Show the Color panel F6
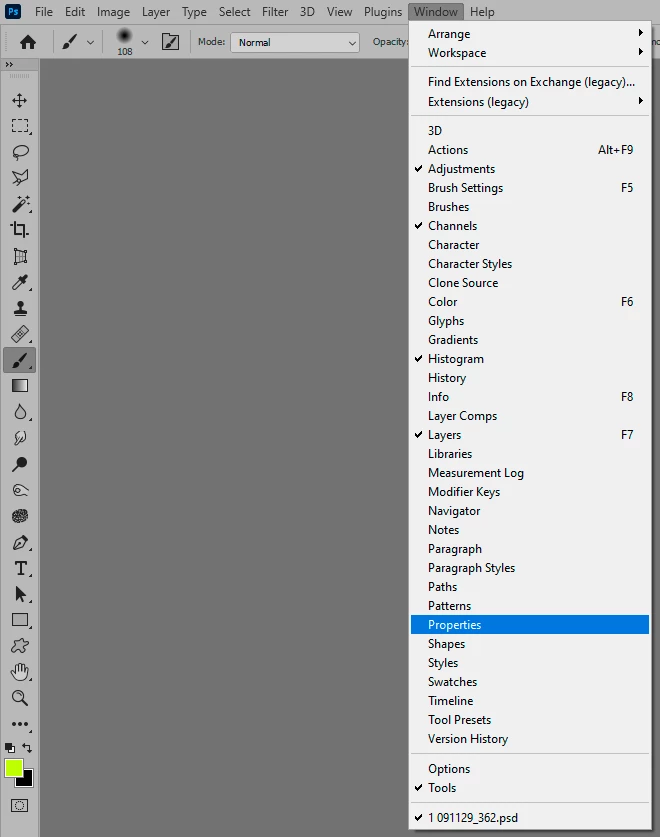 click(530, 302)
